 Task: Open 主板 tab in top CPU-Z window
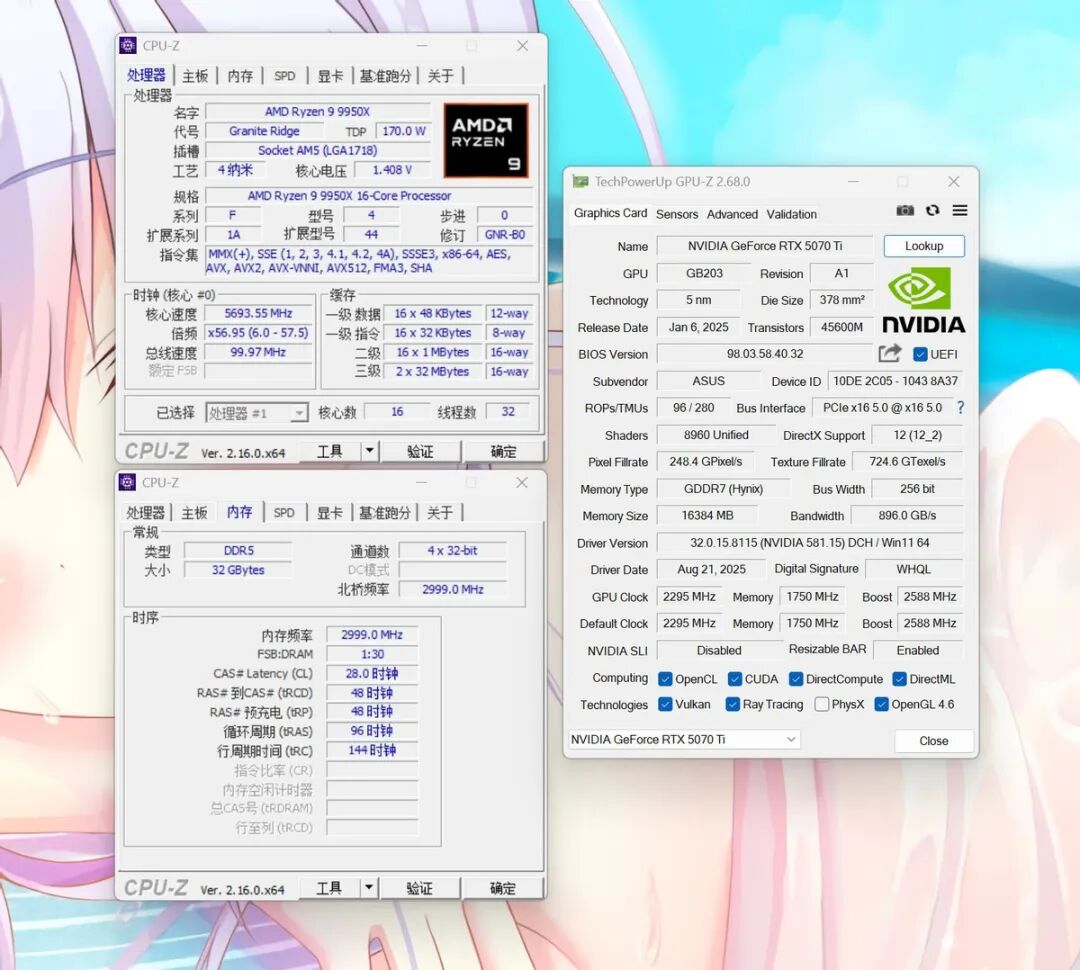point(195,76)
